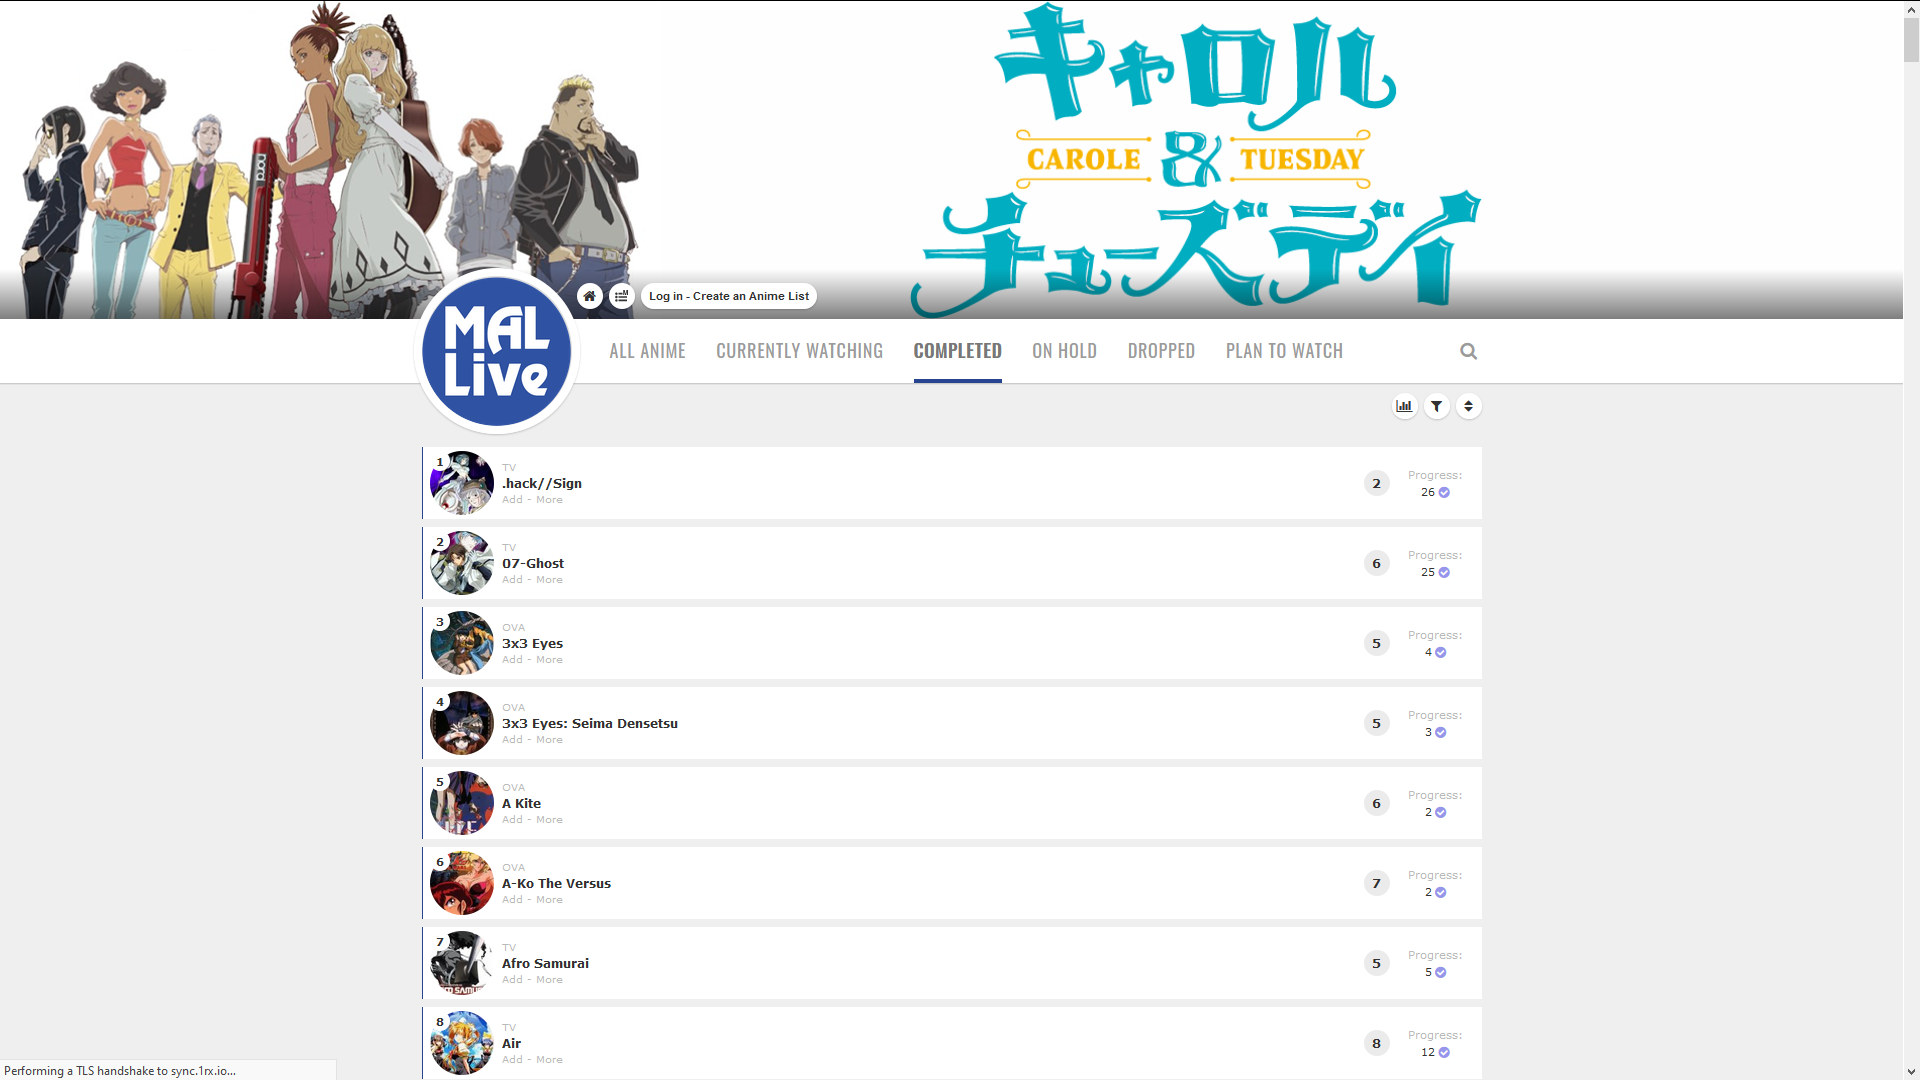
Task: Click the home icon button
Action: click(x=590, y=296)
